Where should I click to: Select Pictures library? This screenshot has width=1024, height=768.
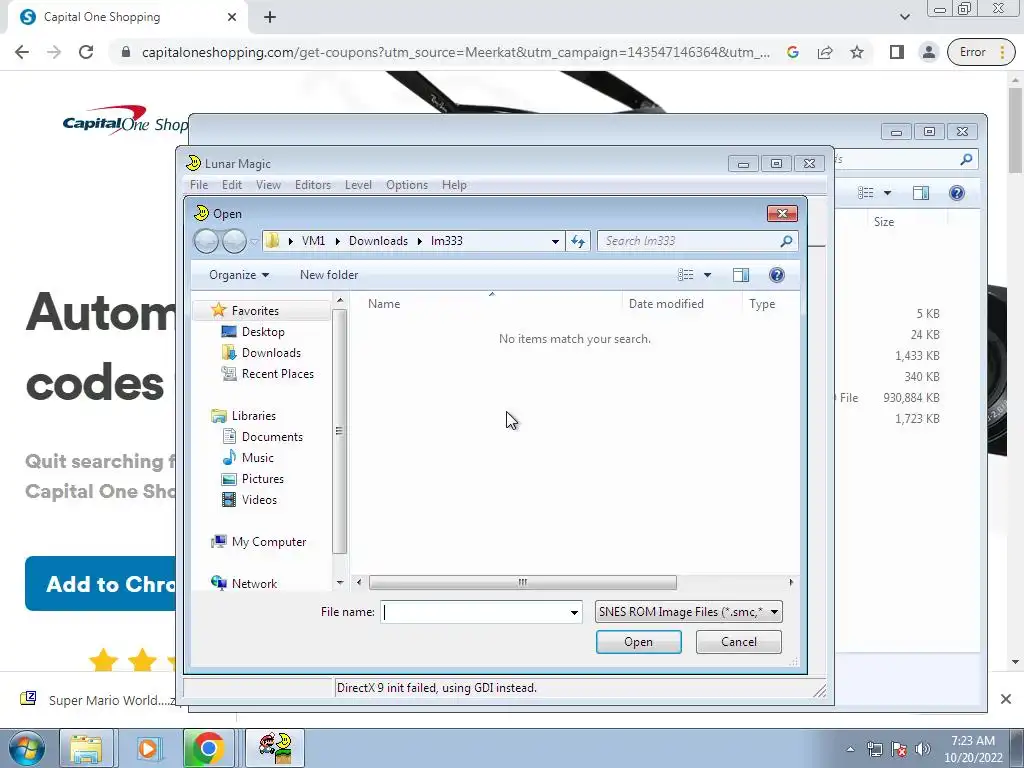pyautogui.click(x=263, y=478)
